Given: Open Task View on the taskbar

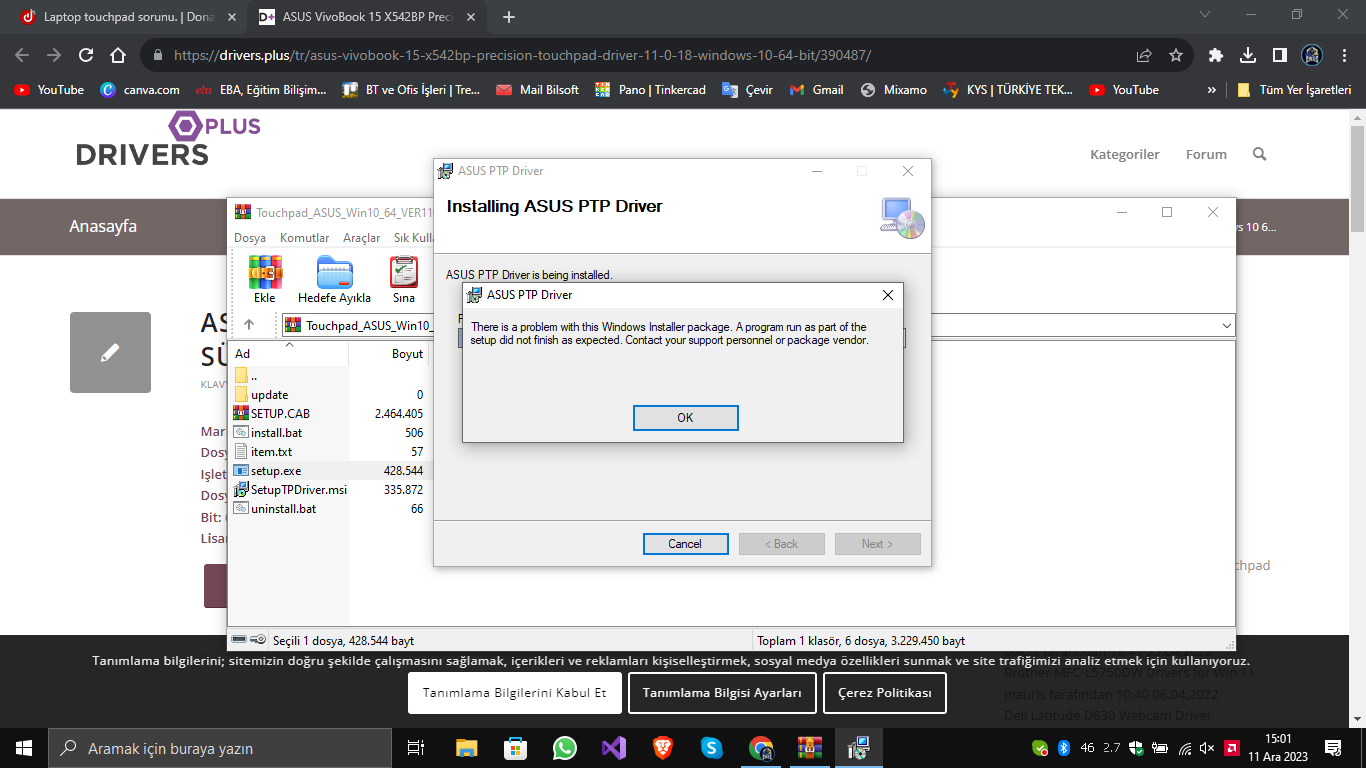Looking at the screenshot, I should point(416,748).
